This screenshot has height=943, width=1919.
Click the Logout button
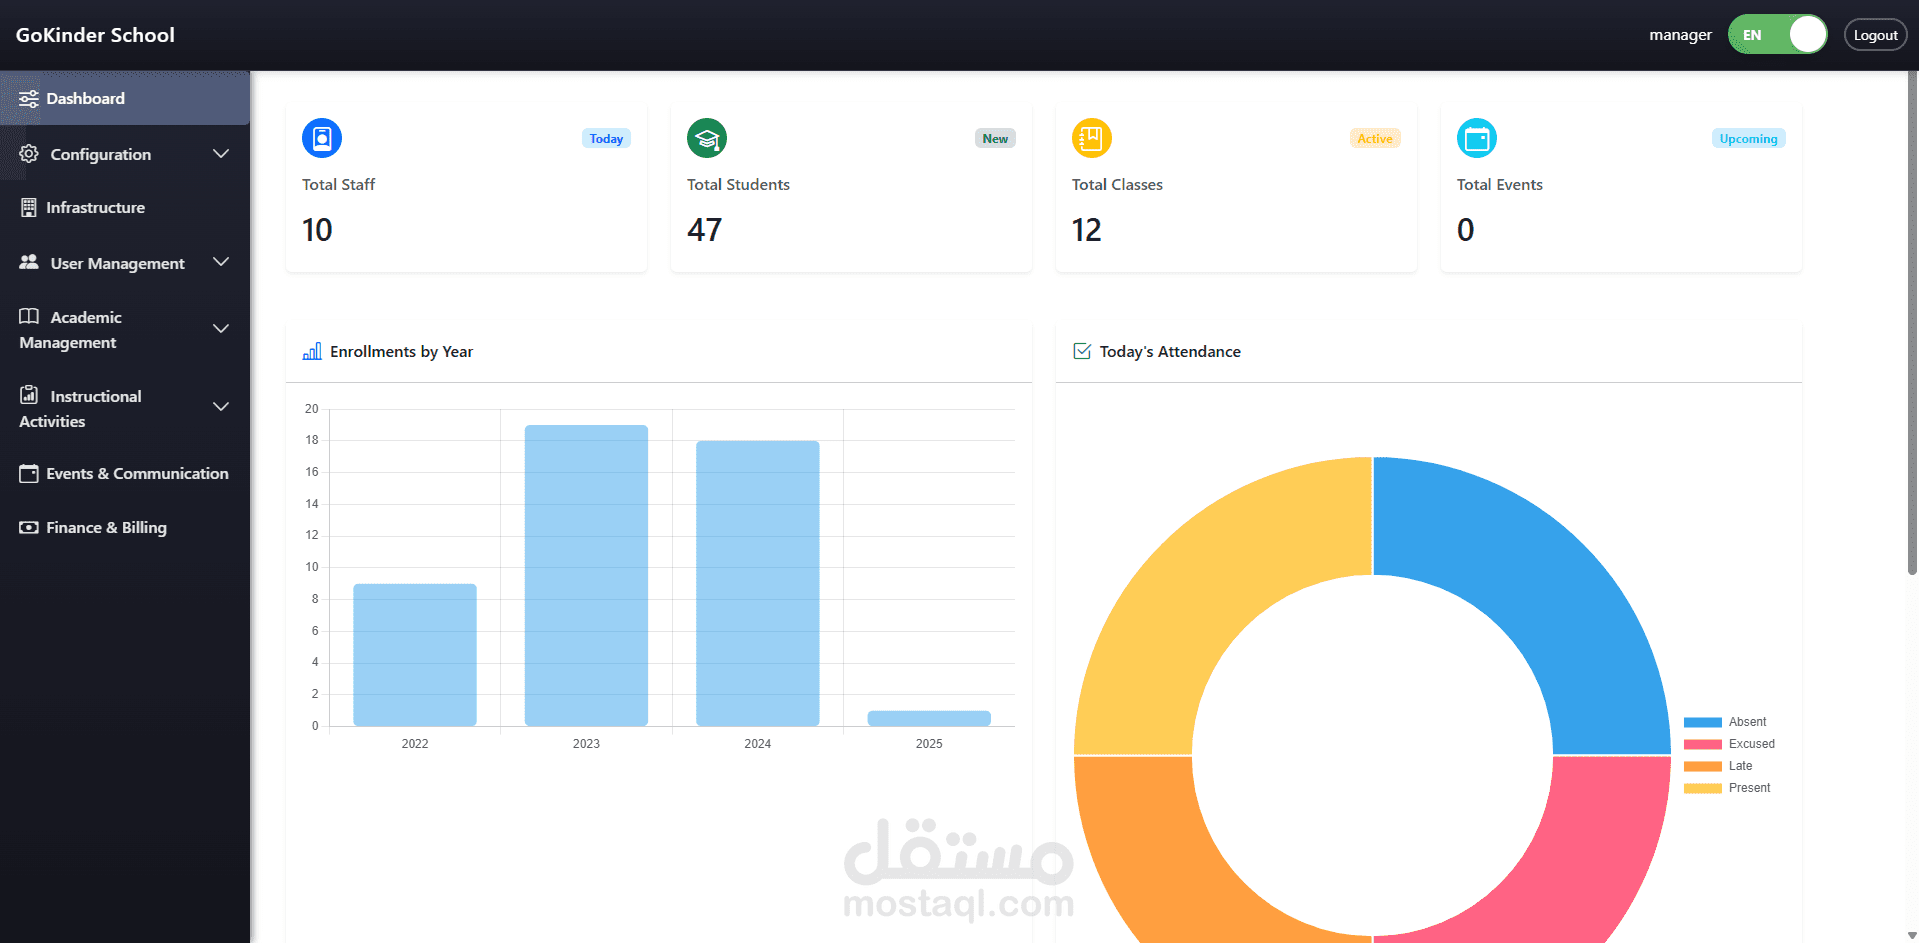pos(1875,35)
